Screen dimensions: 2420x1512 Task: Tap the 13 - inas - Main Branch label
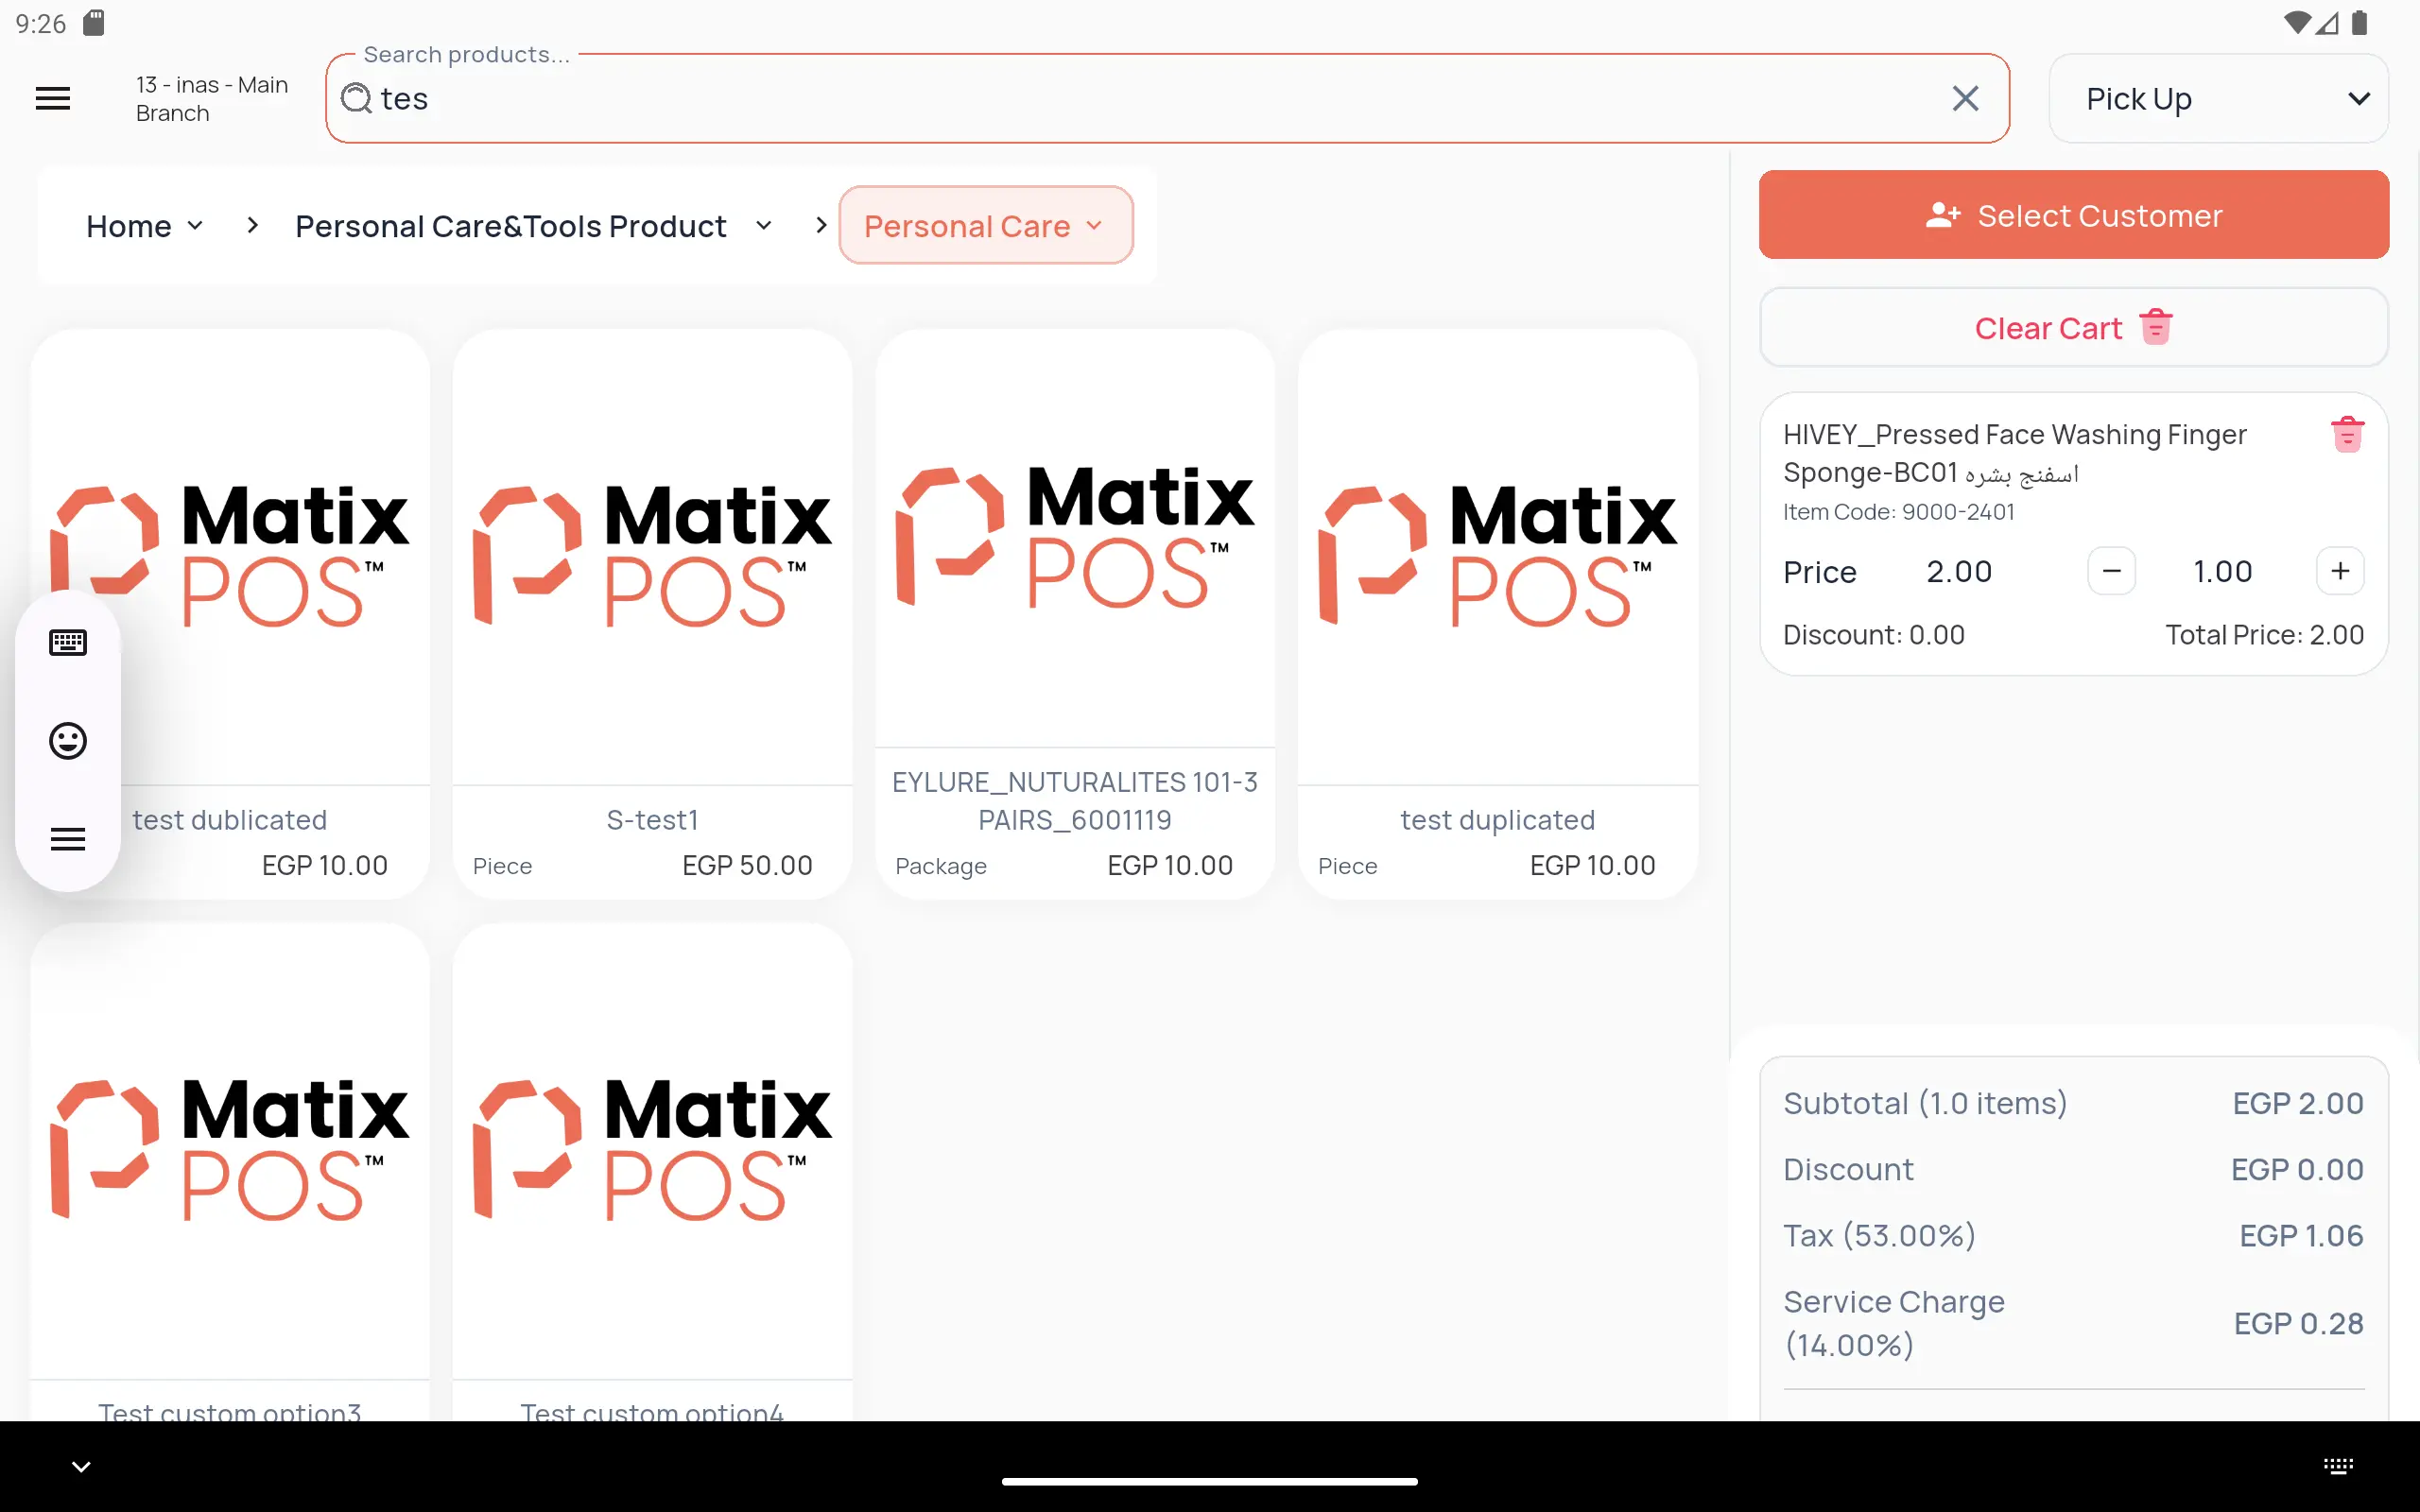[212, 98]
